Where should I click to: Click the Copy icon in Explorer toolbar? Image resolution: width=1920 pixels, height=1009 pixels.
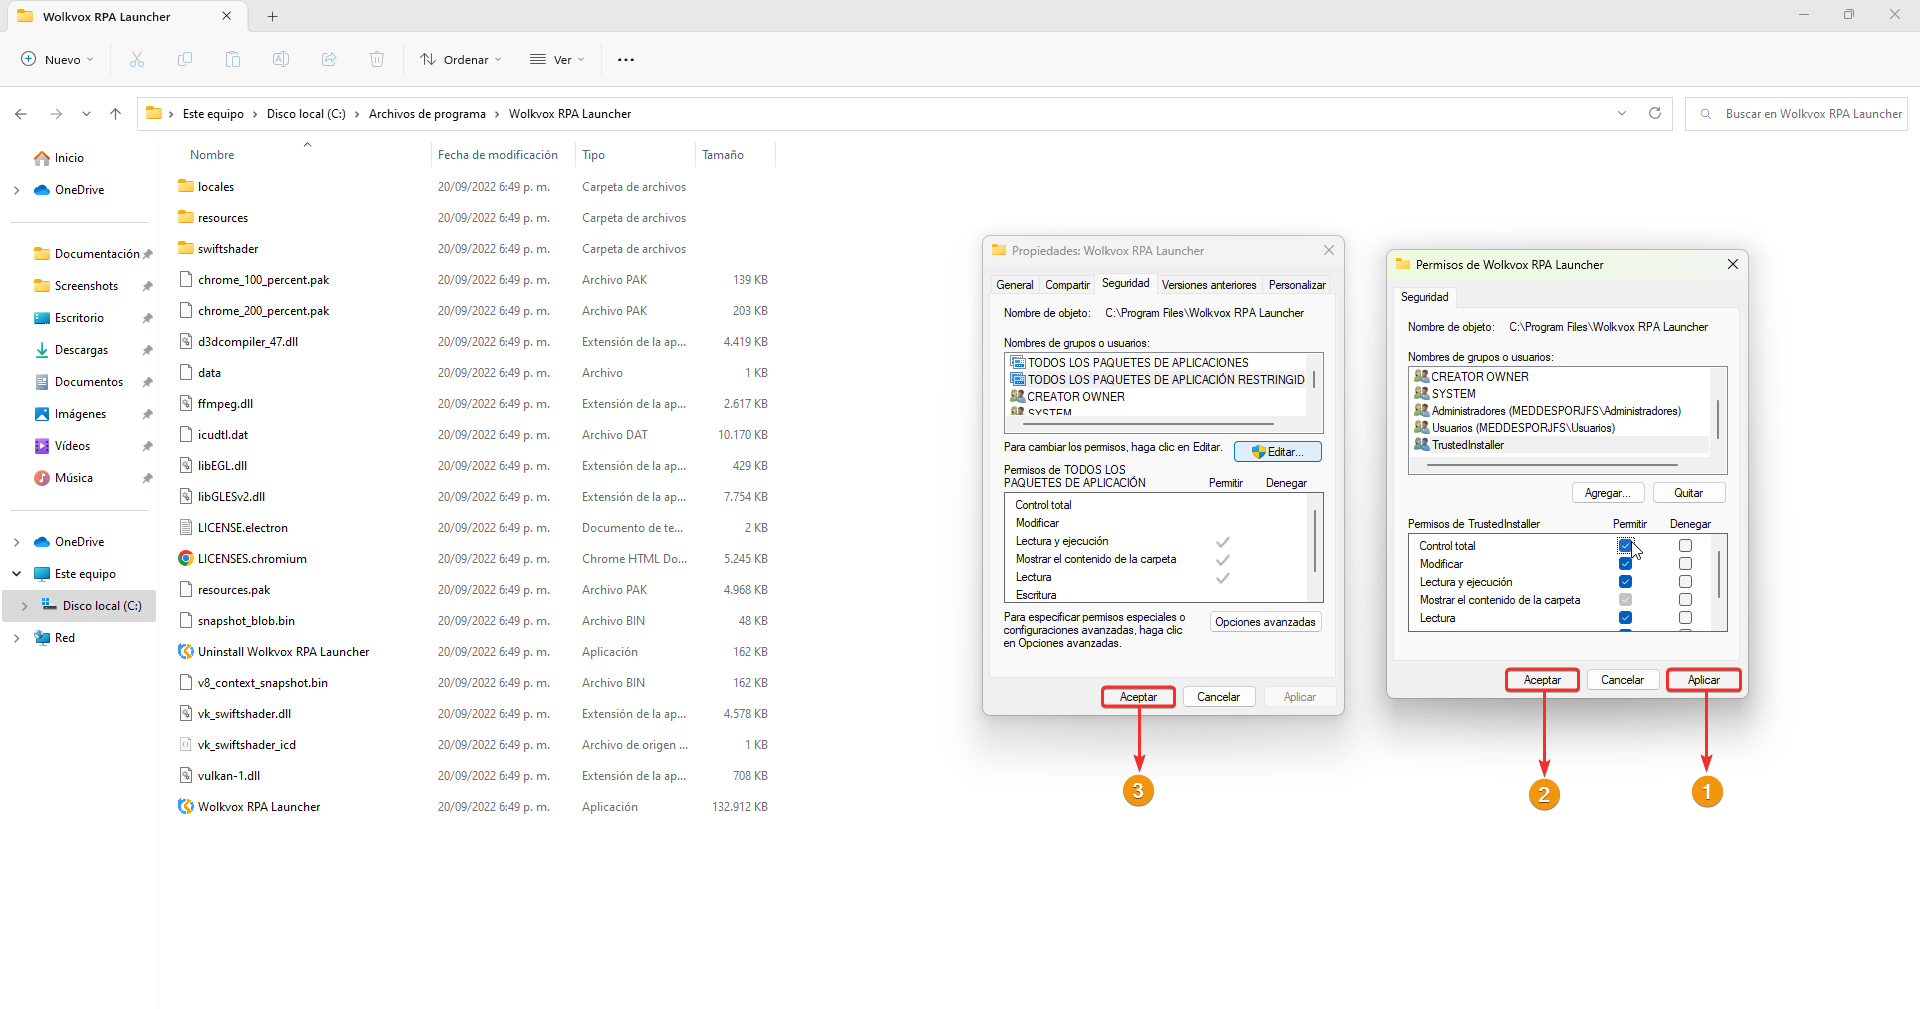[x=185, y=60]
